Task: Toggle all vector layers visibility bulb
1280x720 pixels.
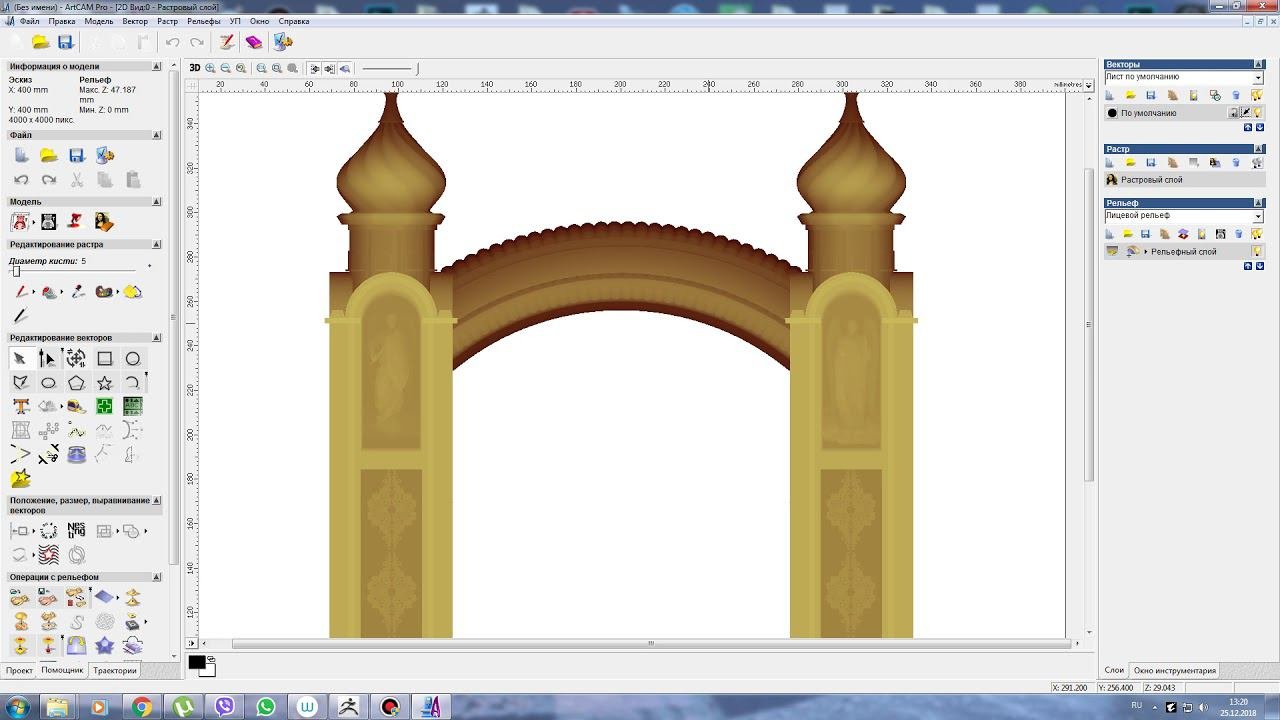Action: pos(1257,95)
